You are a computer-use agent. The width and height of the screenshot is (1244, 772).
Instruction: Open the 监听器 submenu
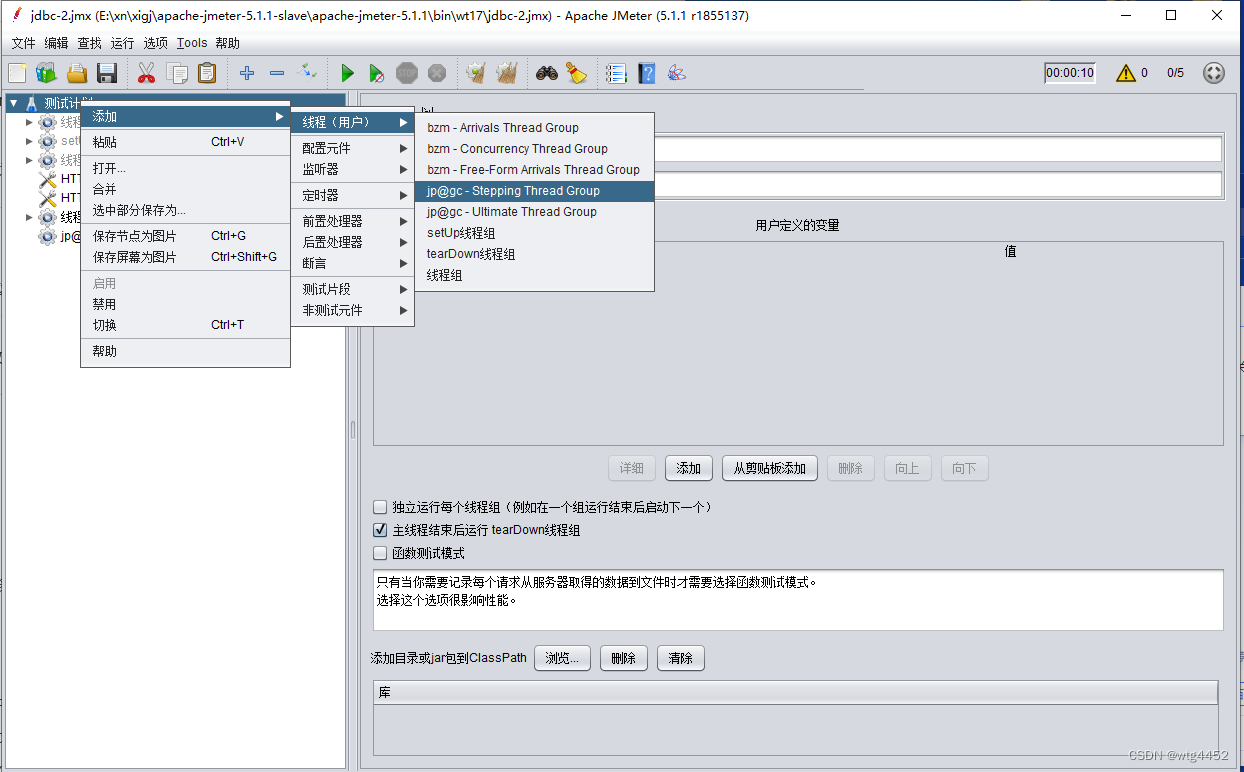coord(352,169)
